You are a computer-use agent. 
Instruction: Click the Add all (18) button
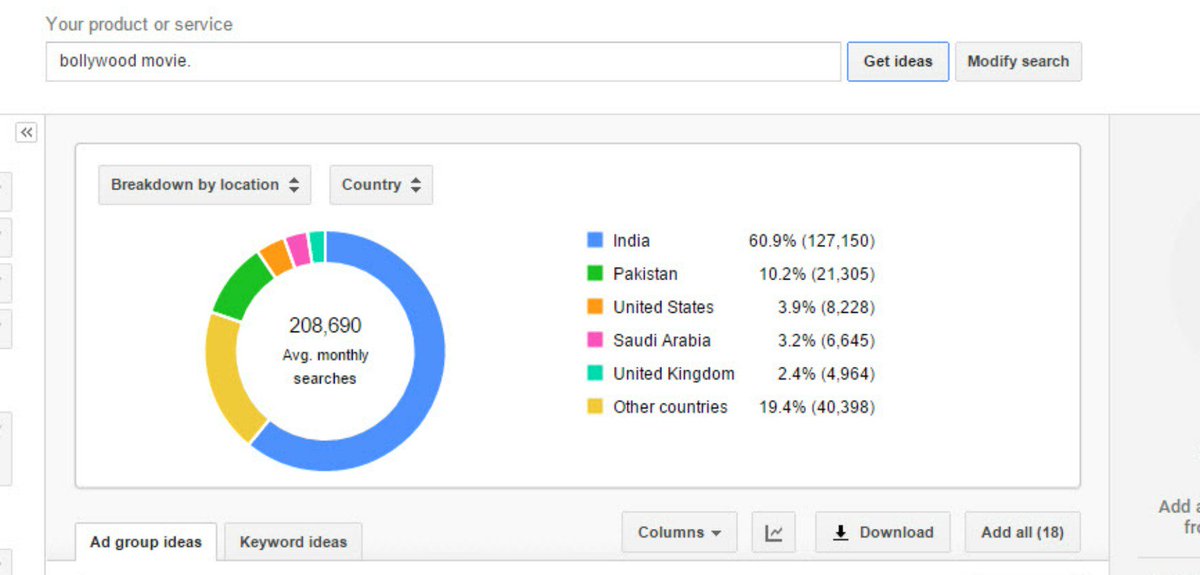pos(1022,533)
